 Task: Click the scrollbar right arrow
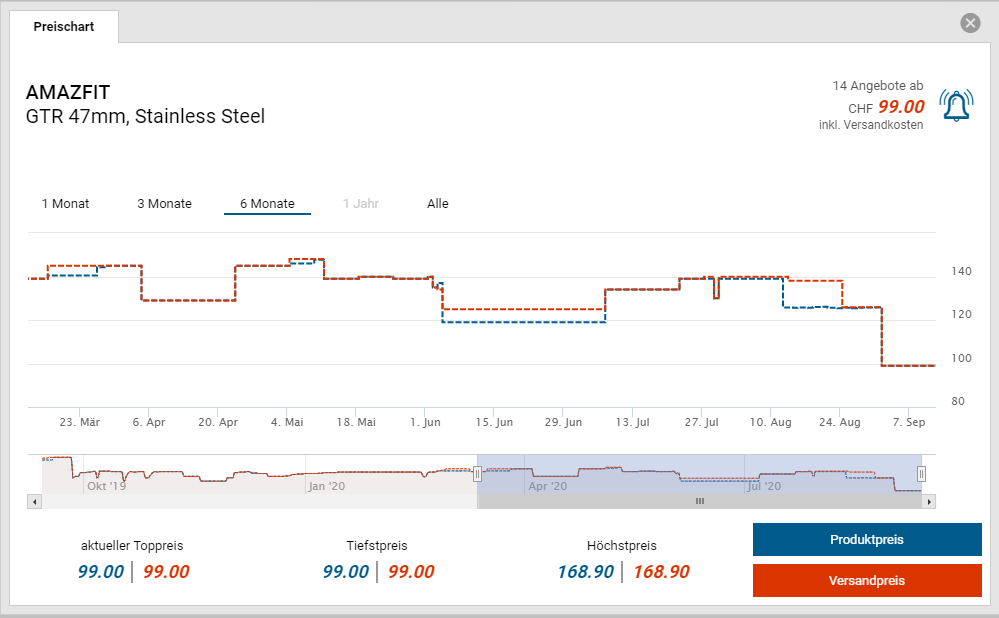coord(928,501)
